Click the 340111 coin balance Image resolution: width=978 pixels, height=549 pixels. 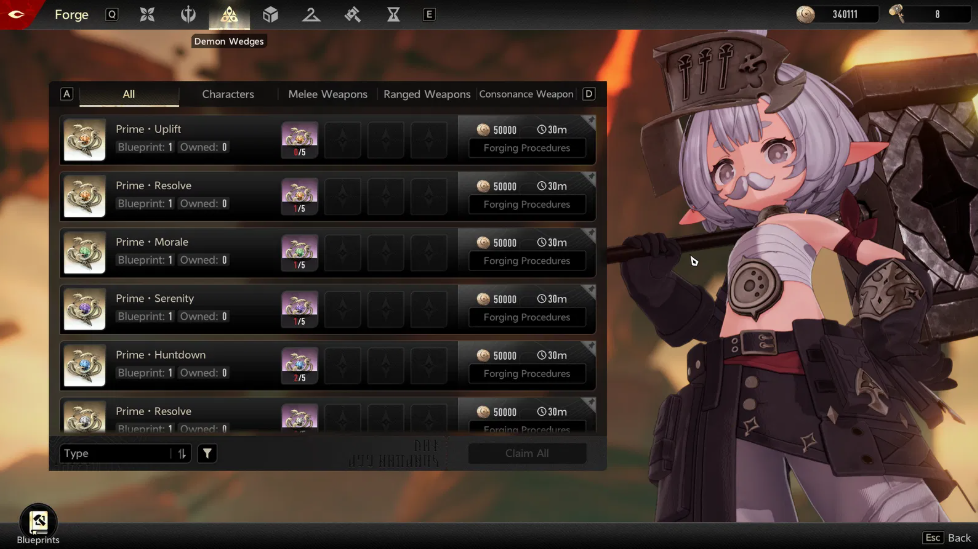[x=845, y=14]
